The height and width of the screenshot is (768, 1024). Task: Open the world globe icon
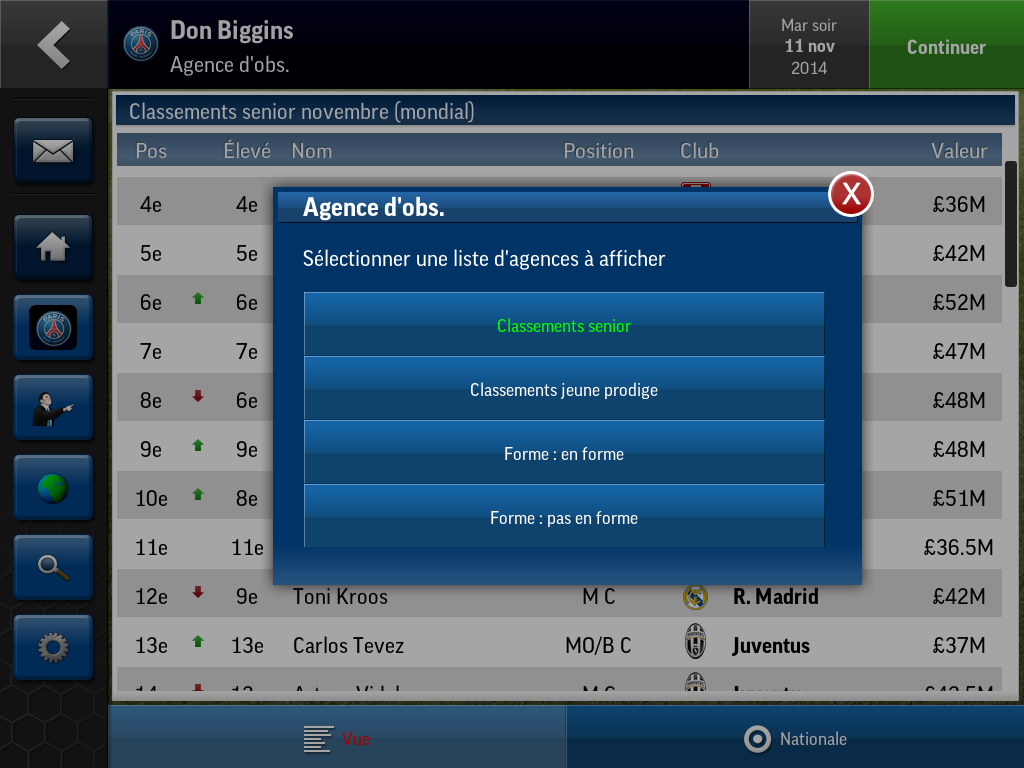tap(53, 488)
